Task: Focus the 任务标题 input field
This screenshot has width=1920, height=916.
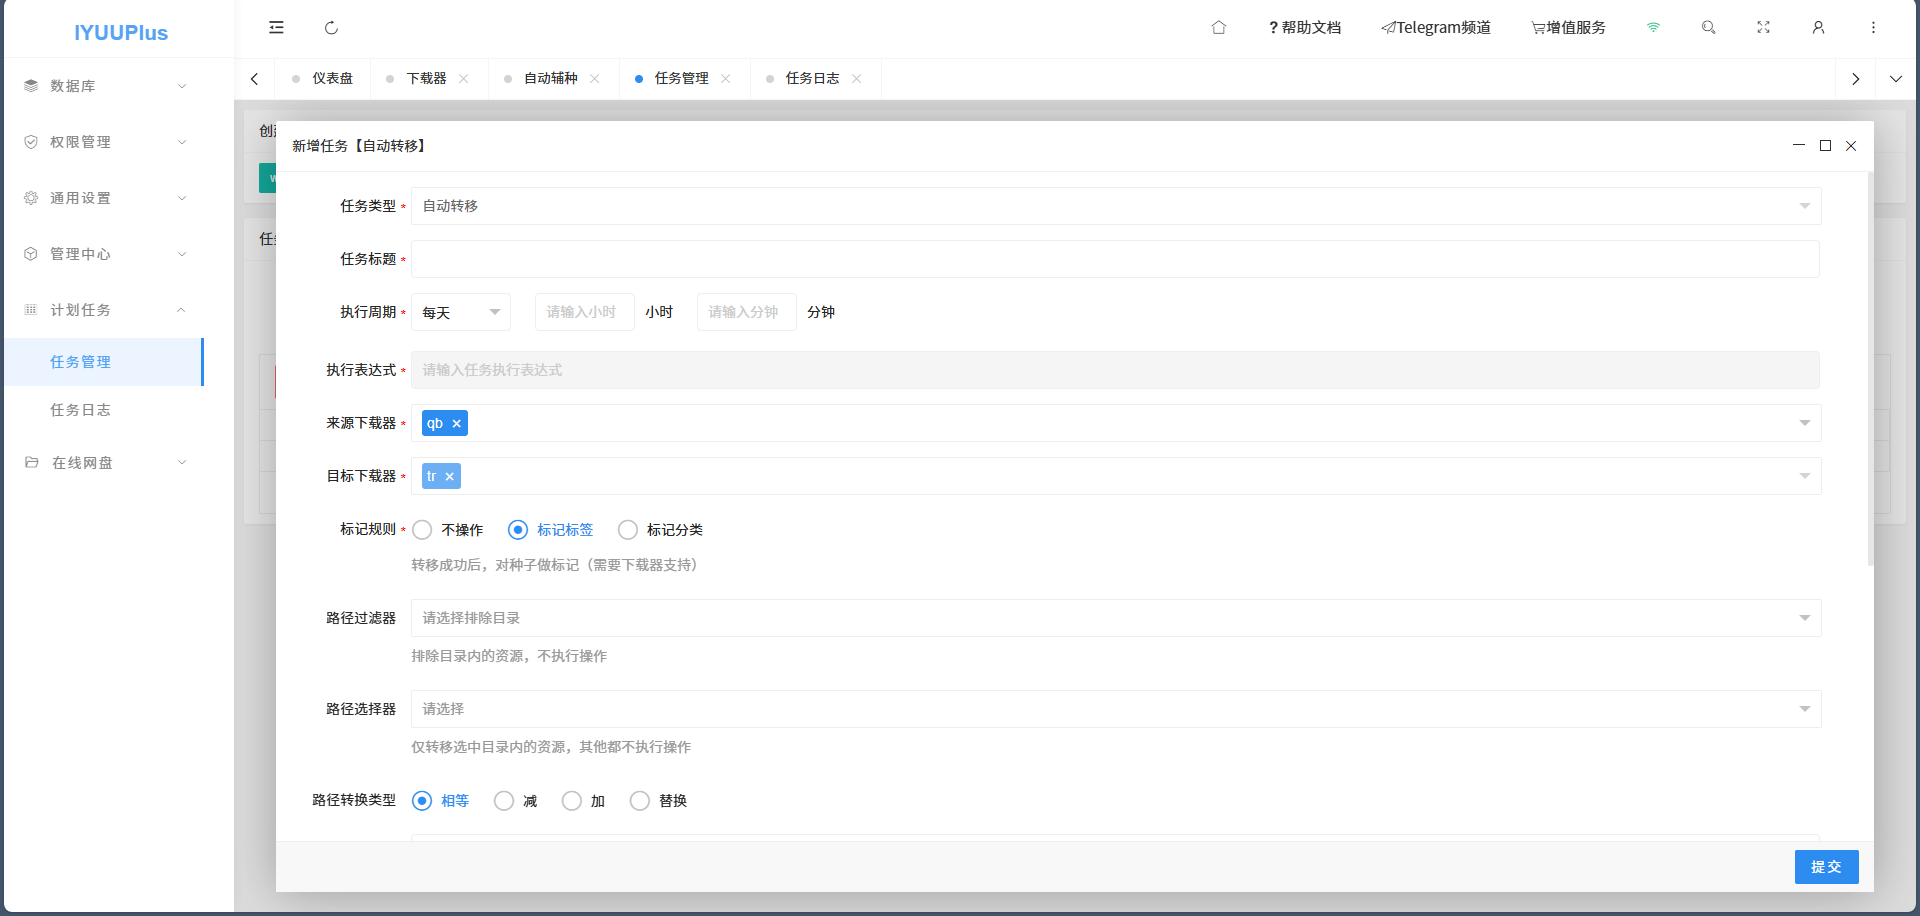Action: tap(1115, 259)
